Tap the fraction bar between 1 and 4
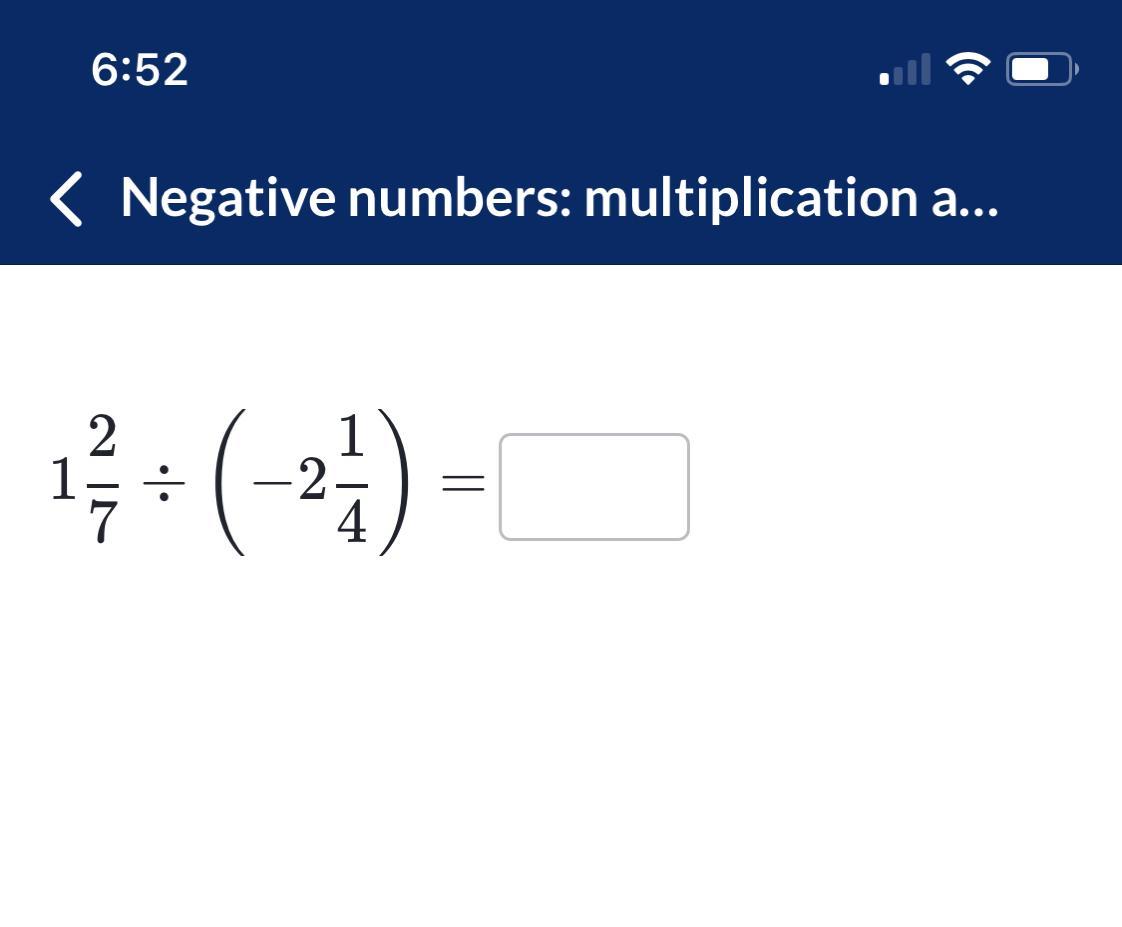1122x927 pixels. [352, 485]
